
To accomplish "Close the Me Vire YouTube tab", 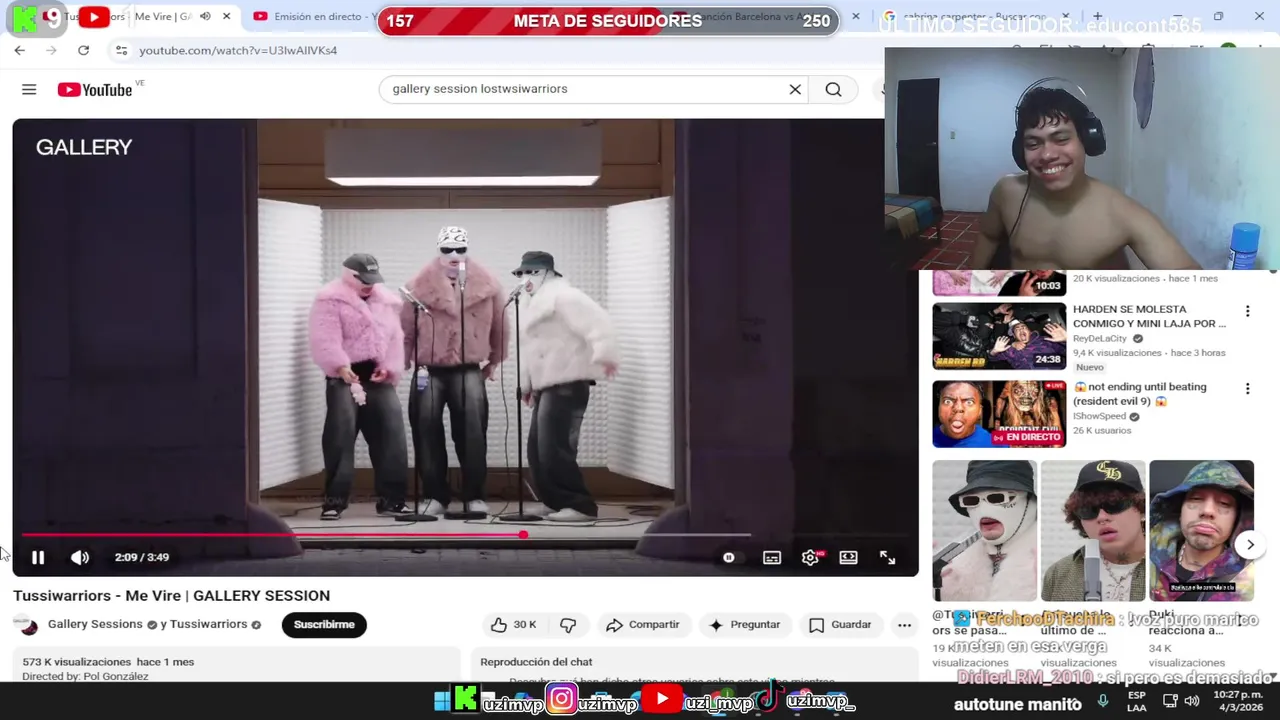I will click(x=227, y=16).
